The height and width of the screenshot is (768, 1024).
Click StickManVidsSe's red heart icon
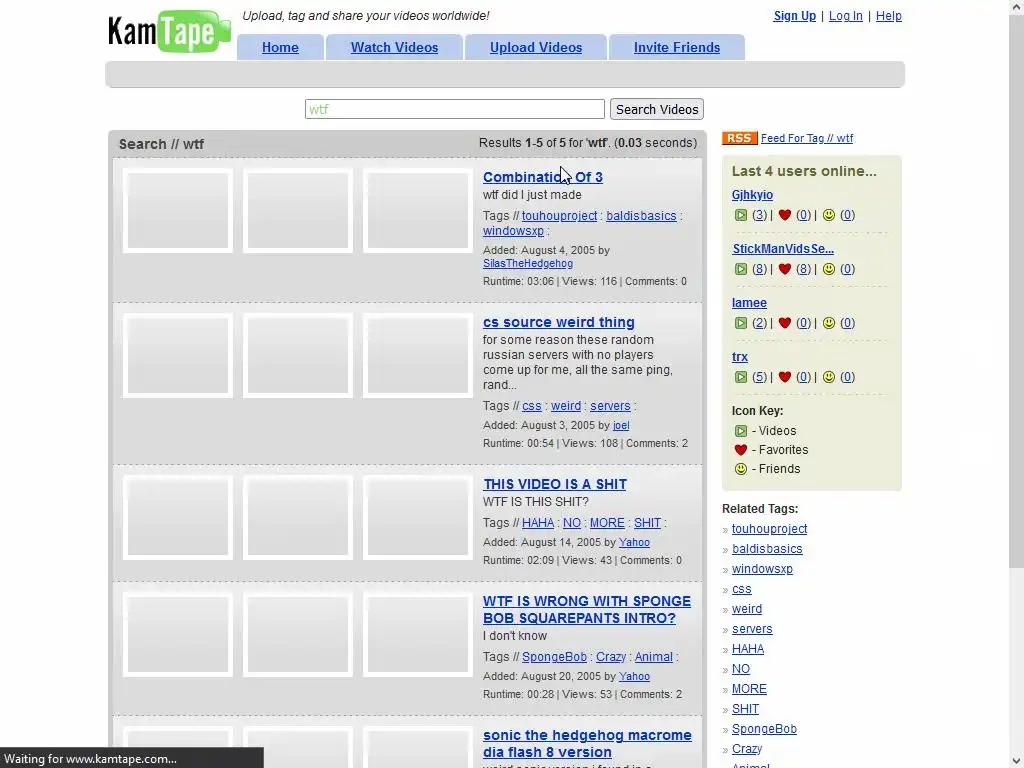[x=785, y=269]
